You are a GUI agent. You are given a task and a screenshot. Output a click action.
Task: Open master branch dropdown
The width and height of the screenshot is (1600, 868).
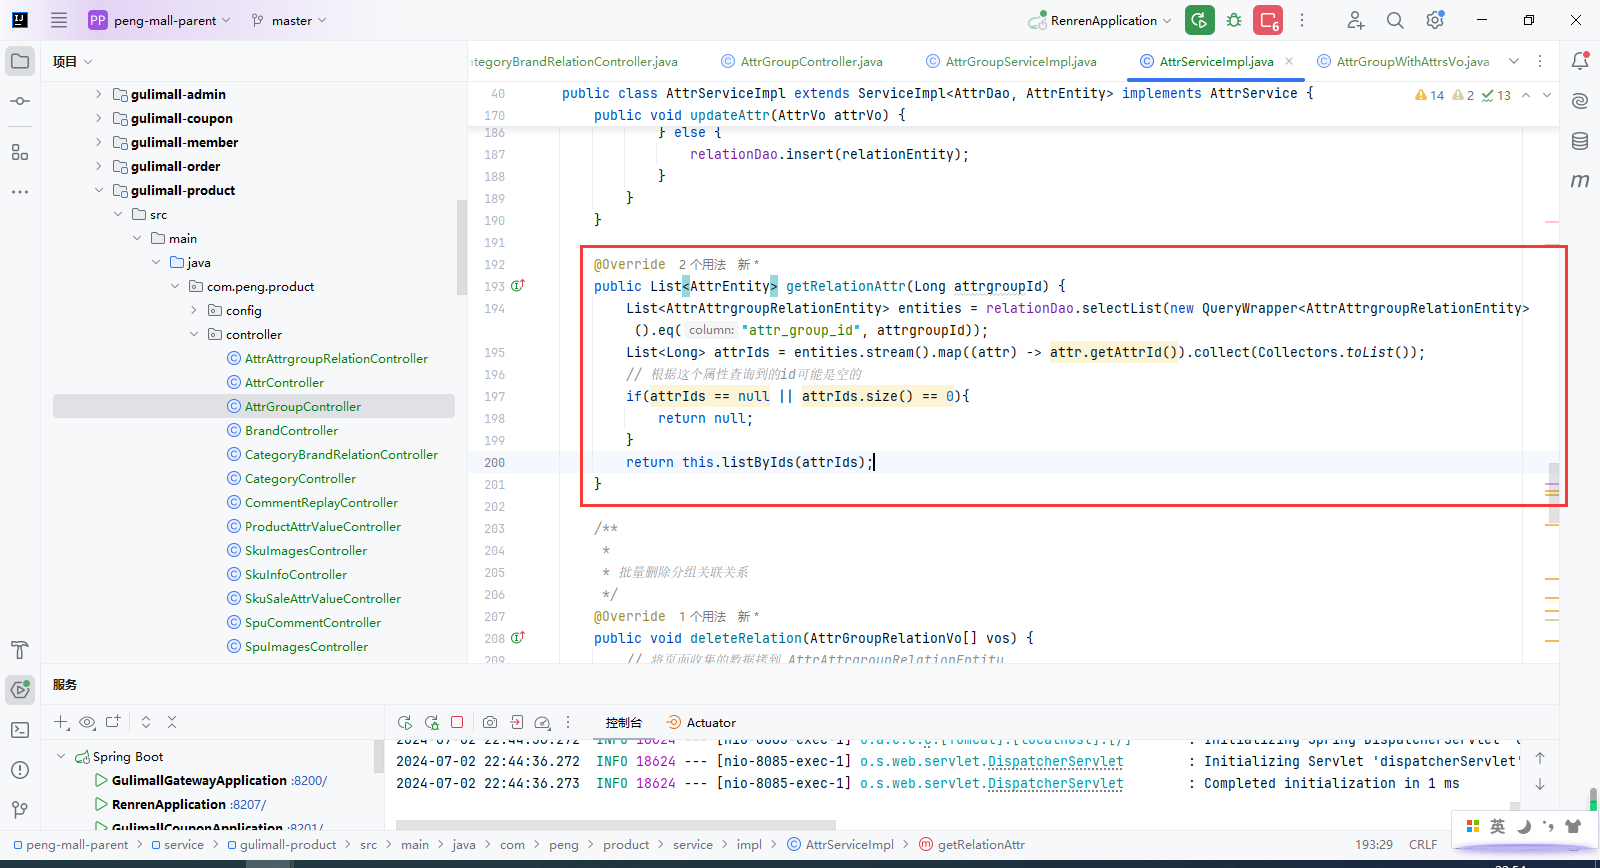[x=289, y=20]
